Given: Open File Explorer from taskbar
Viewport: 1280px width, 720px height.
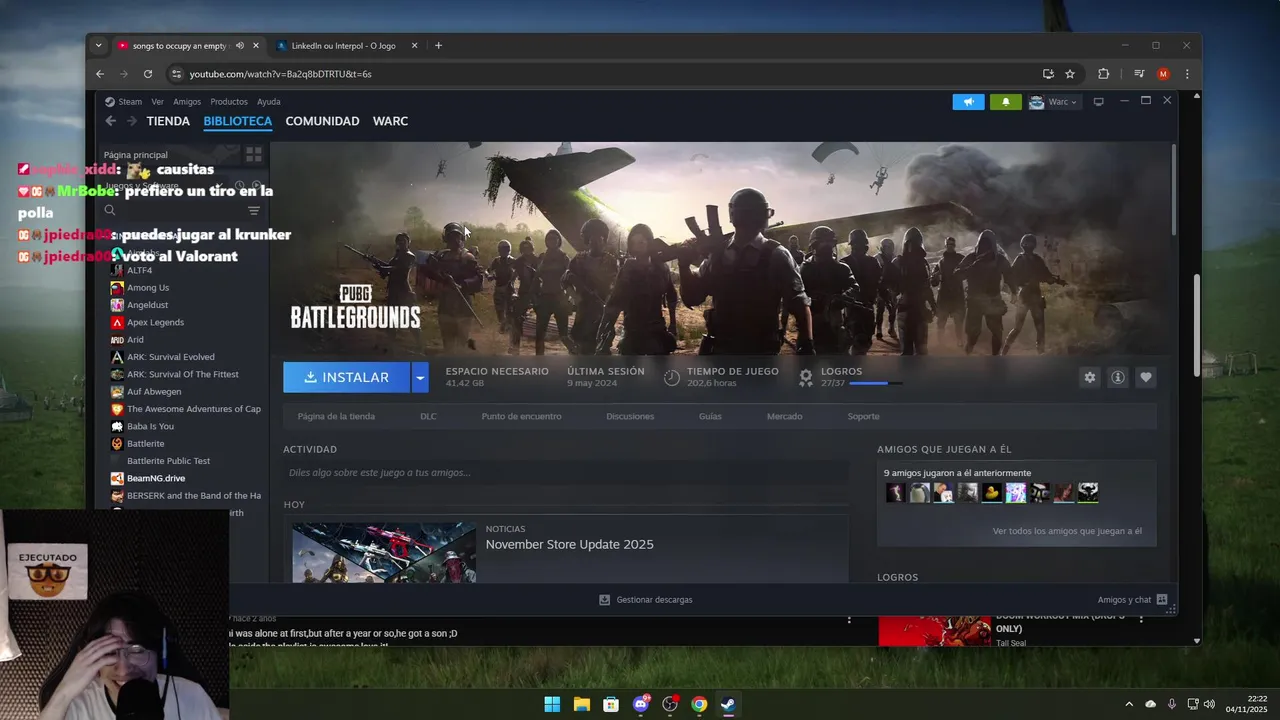Looking at the screenshot, I should pyautogui.click(x=581, y=704).
